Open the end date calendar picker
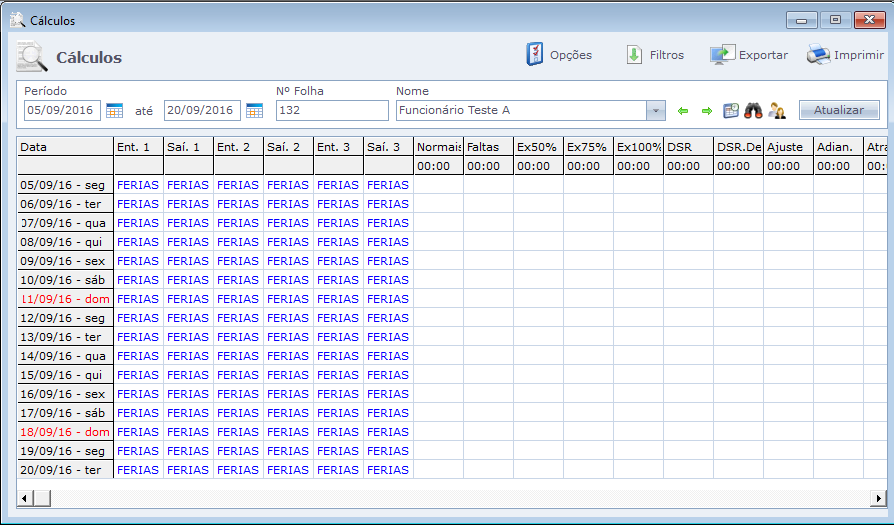The image size is (894, 525). 254,110
